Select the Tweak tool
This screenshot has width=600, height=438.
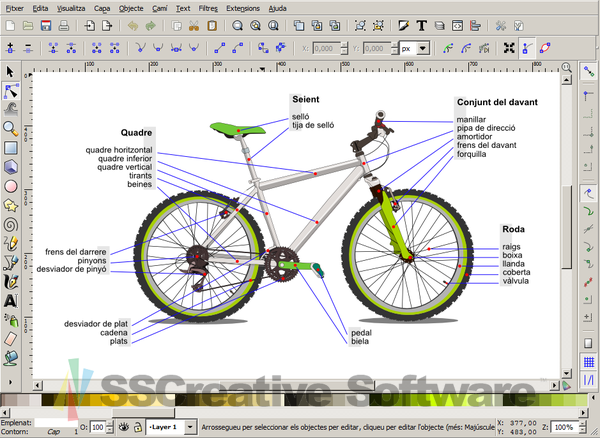(11, 109)
